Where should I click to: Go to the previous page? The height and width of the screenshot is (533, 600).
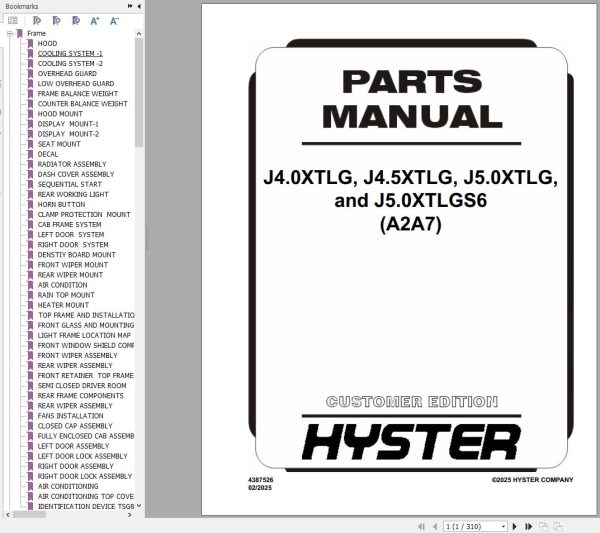click(435, 526)
